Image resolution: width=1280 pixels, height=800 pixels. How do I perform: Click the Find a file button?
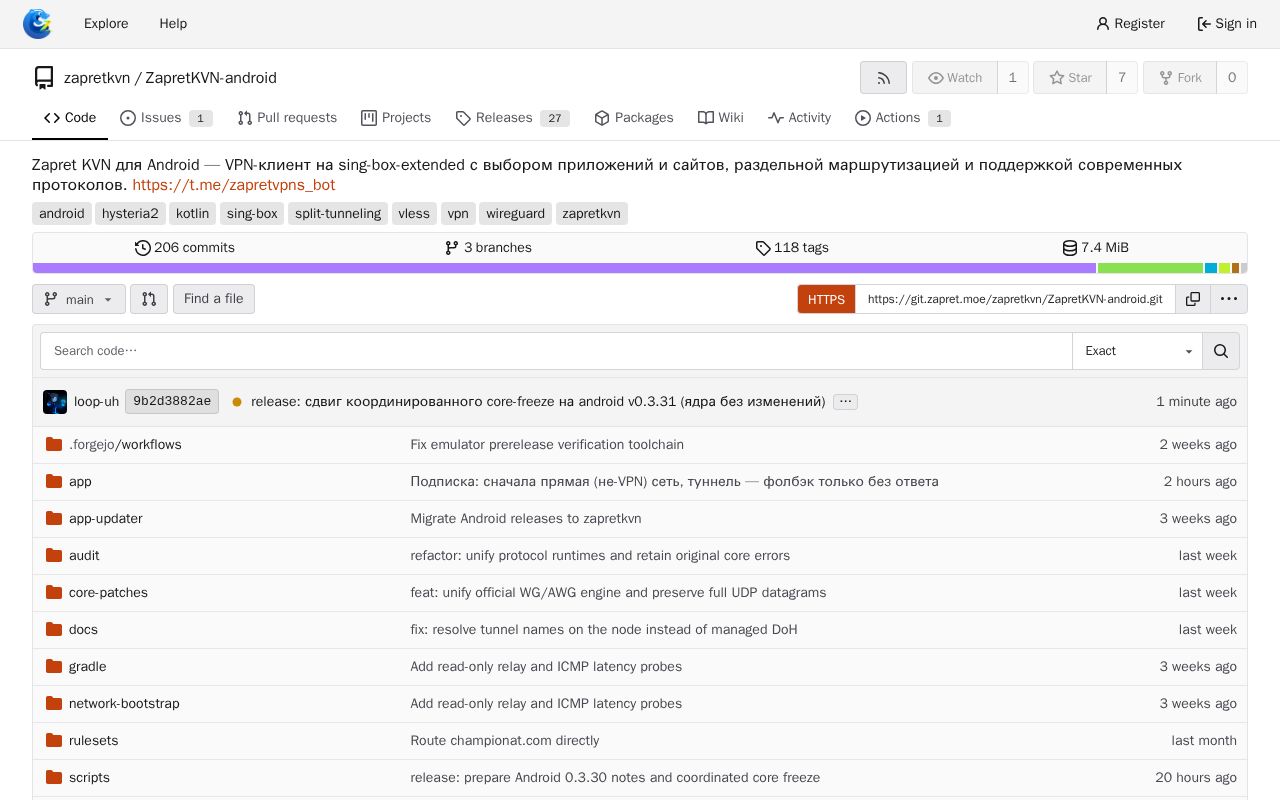tap(214, 299)
